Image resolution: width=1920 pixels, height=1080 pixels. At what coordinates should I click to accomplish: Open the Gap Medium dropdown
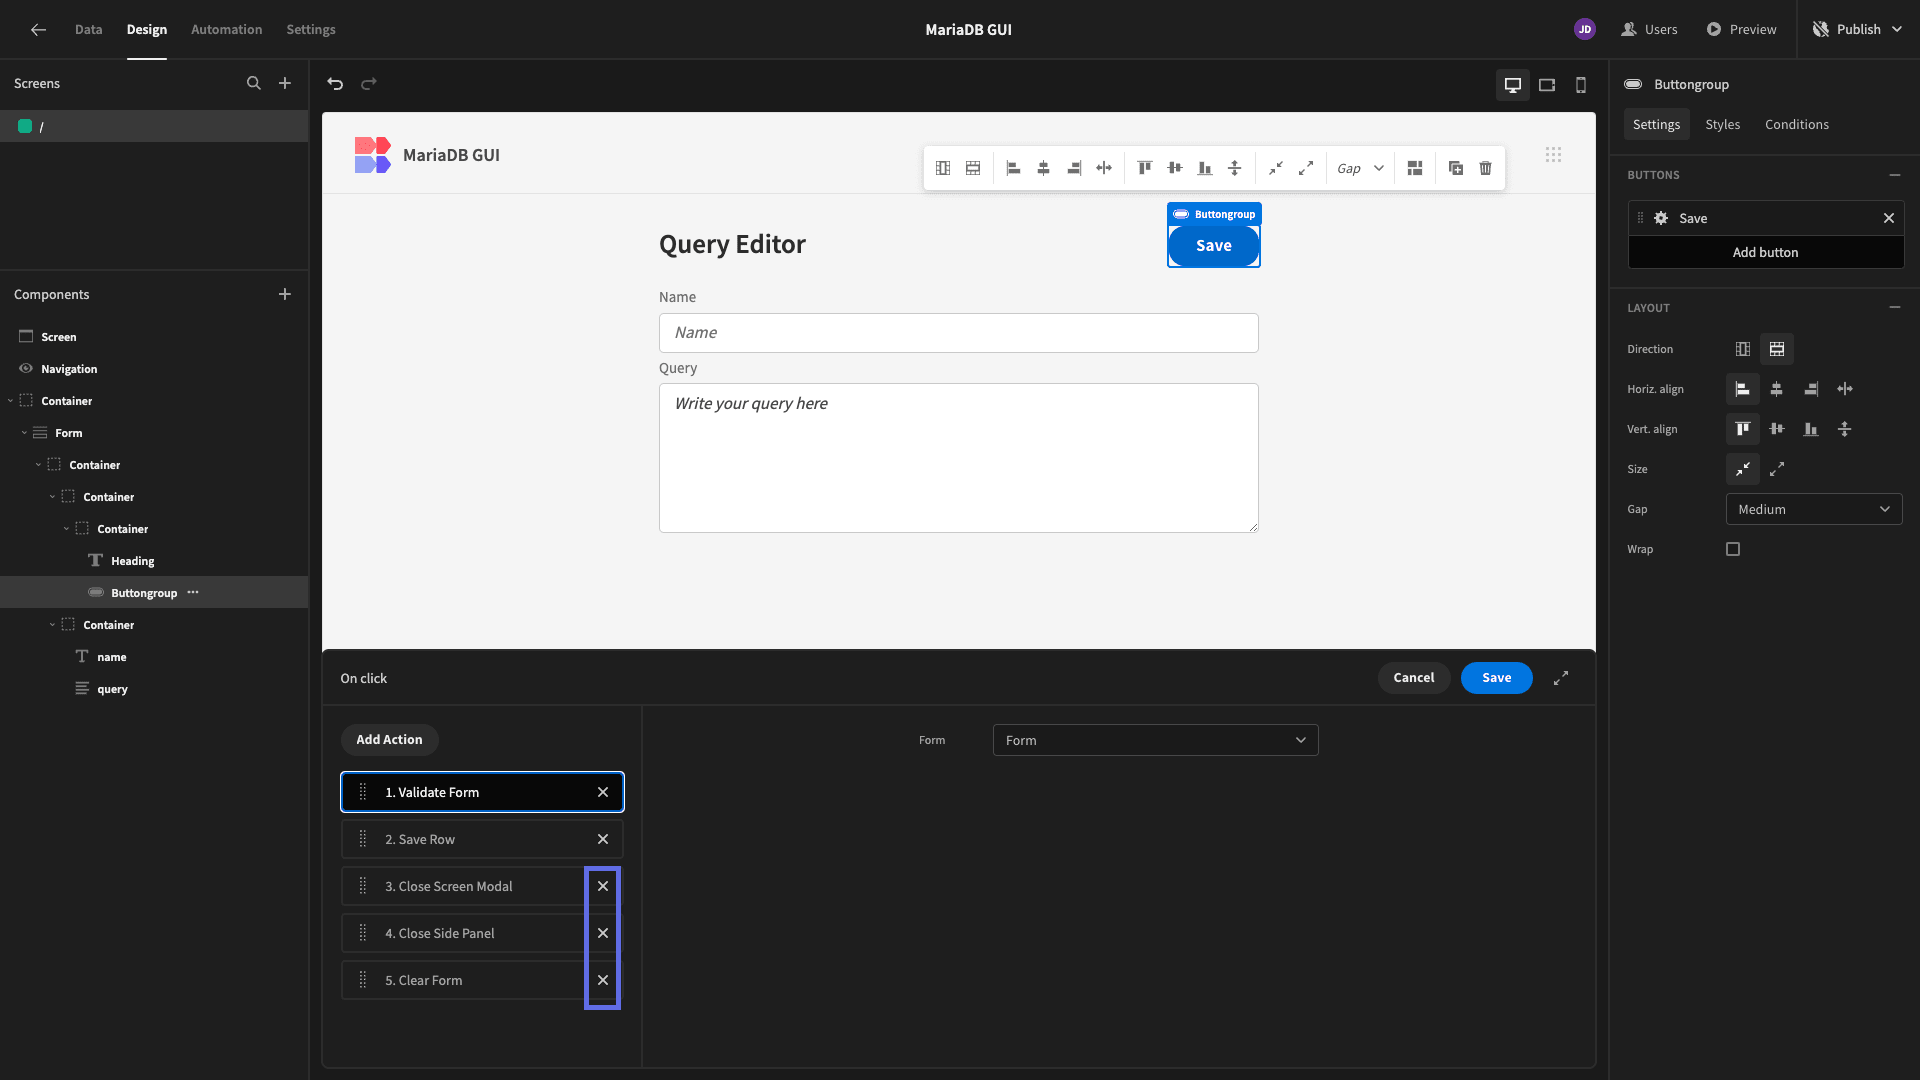point(1814,509)
